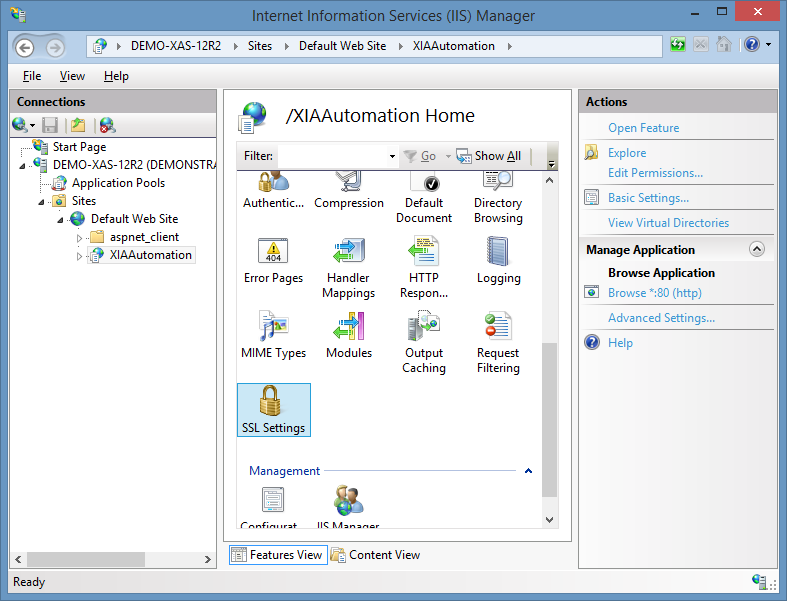Click the Connections pane scroll right arrow

(x=208, y=559)
